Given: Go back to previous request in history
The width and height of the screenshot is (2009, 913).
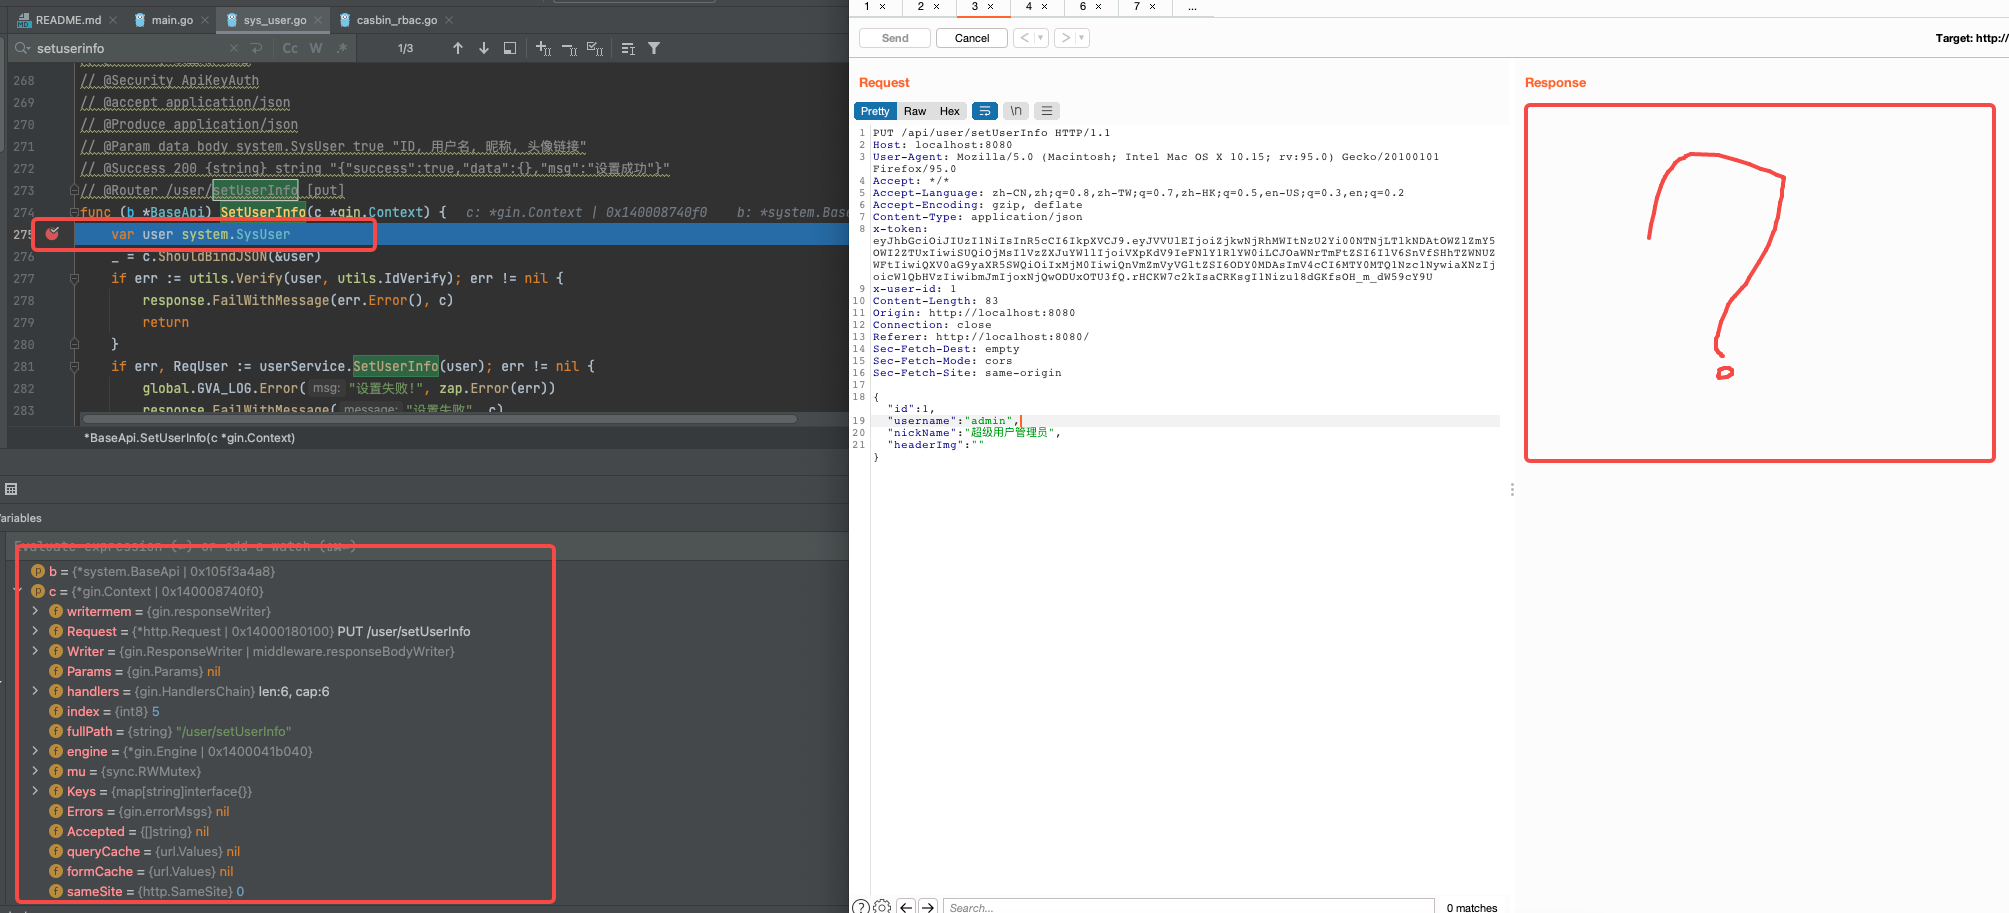Looking at the screenshot, I should (x=1024, y=38).
